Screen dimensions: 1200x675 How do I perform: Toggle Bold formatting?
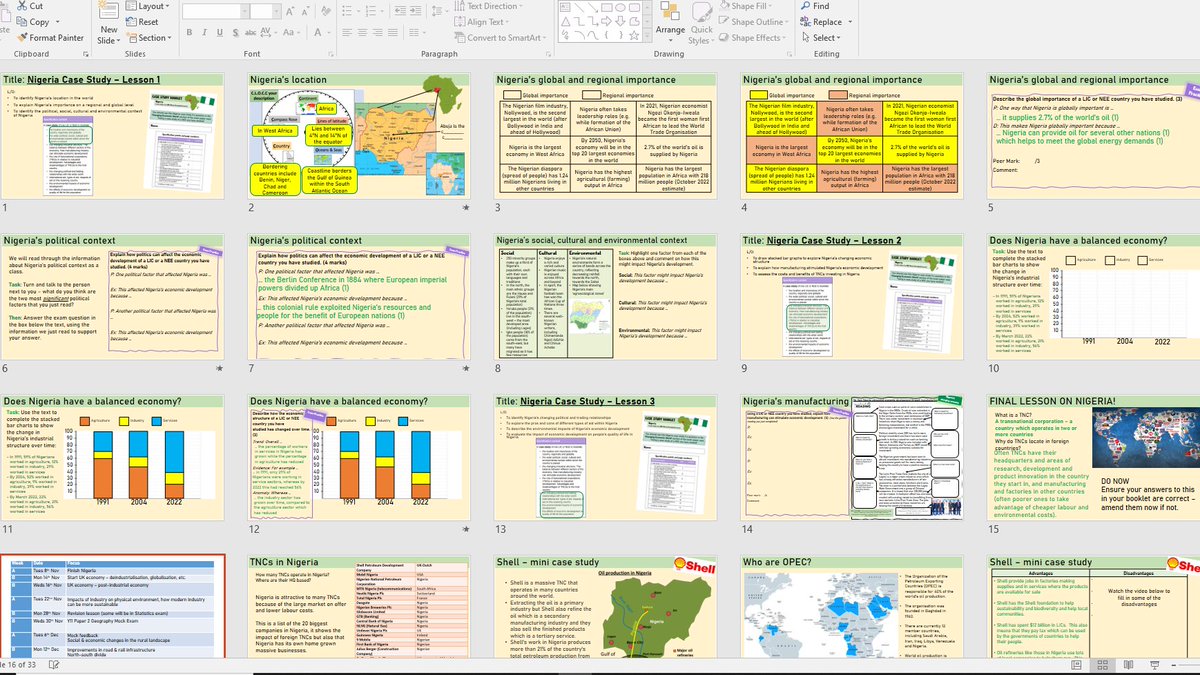pos(189,33)
